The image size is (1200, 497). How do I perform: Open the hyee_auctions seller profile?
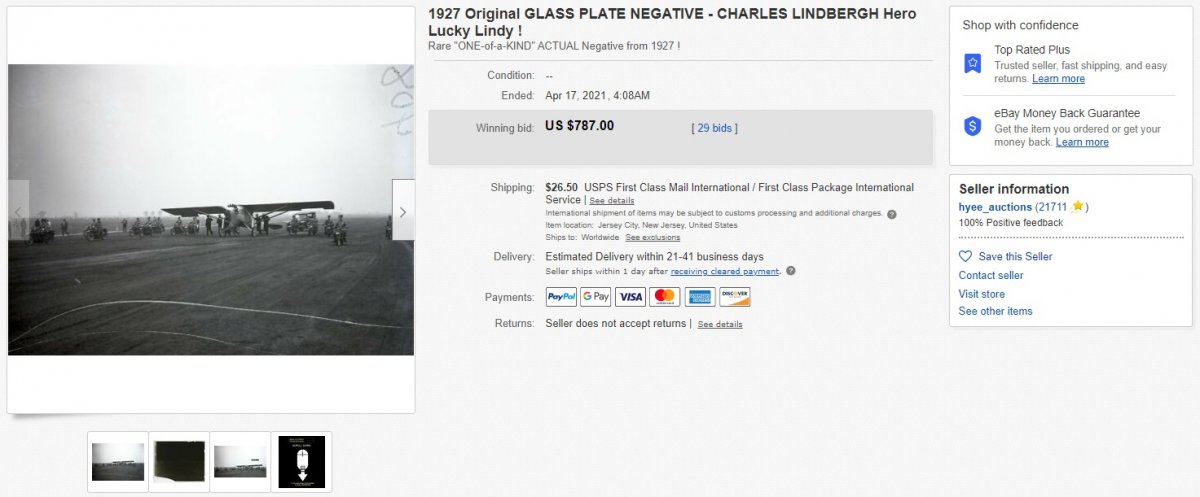click(995, 207)
